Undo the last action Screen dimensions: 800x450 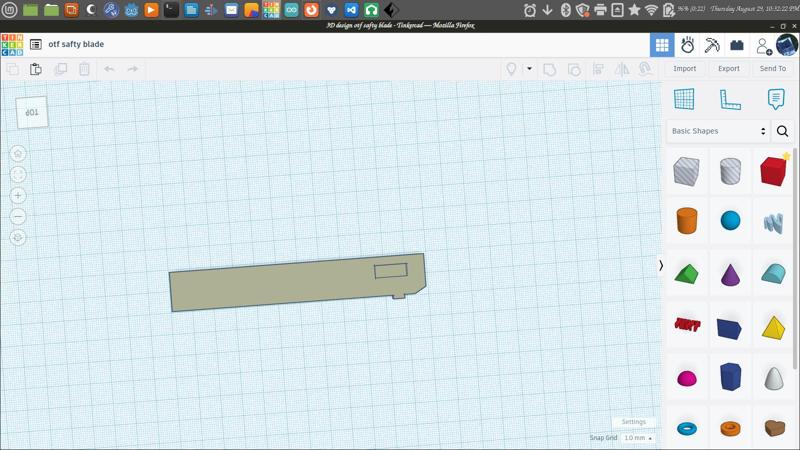tap(109, 69)
